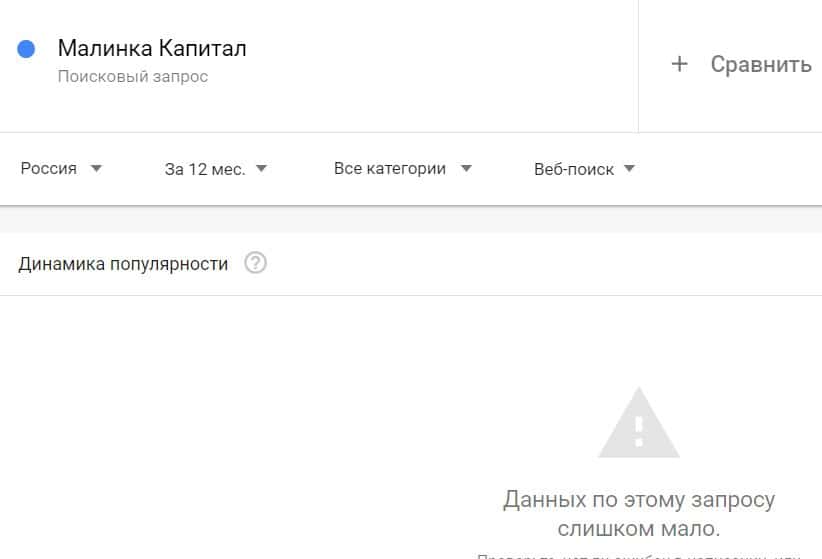Select the Веб-поиск search type dropdown
The width and height of the screenshot is (822, 559).
(x=584, y=169)
